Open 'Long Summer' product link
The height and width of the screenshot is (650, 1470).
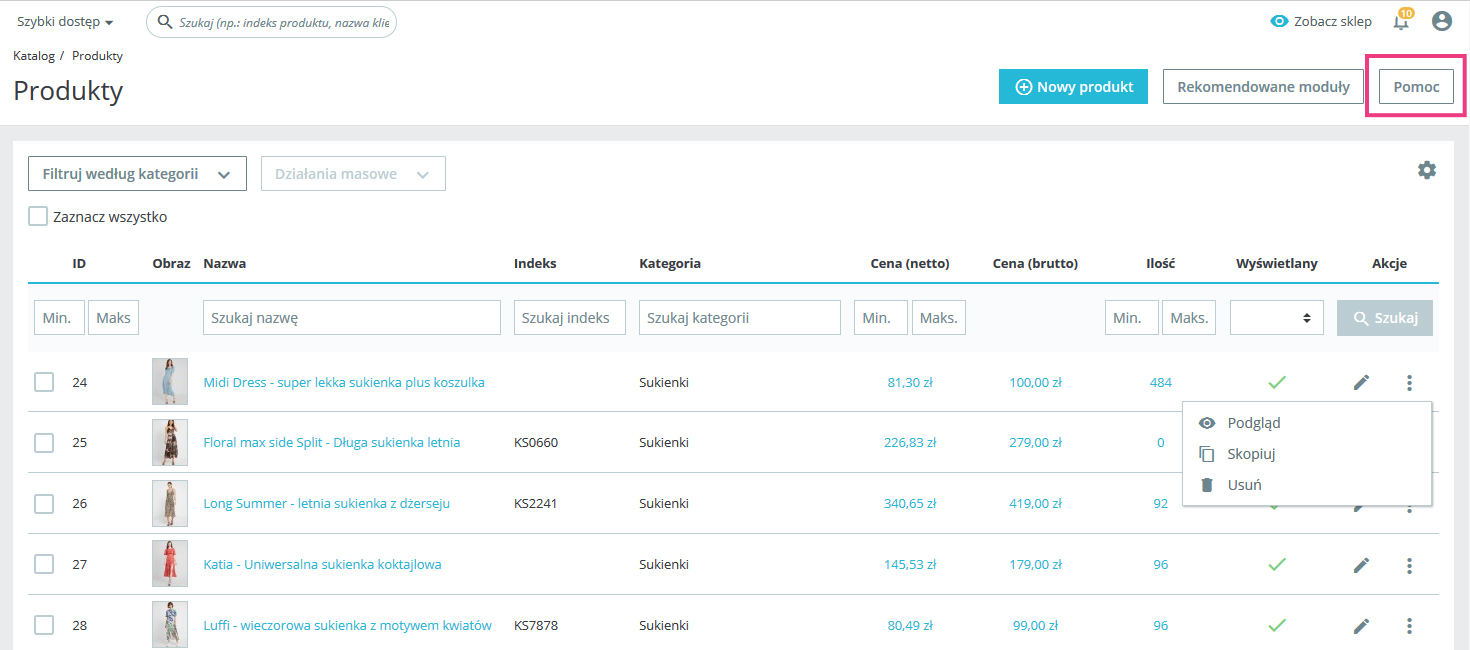(x=326, y=503)
